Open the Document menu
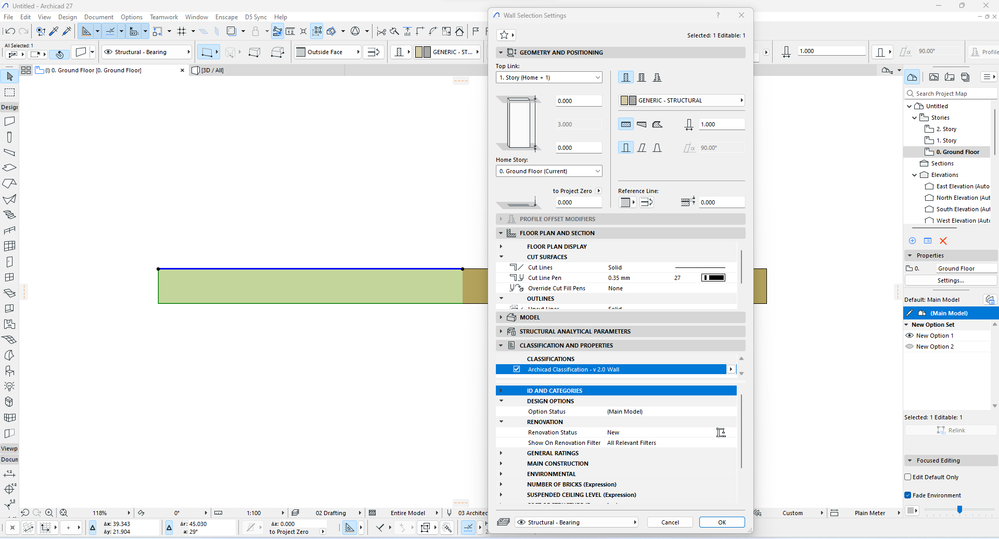Screen dimensions: 999x539 point(99,17)
